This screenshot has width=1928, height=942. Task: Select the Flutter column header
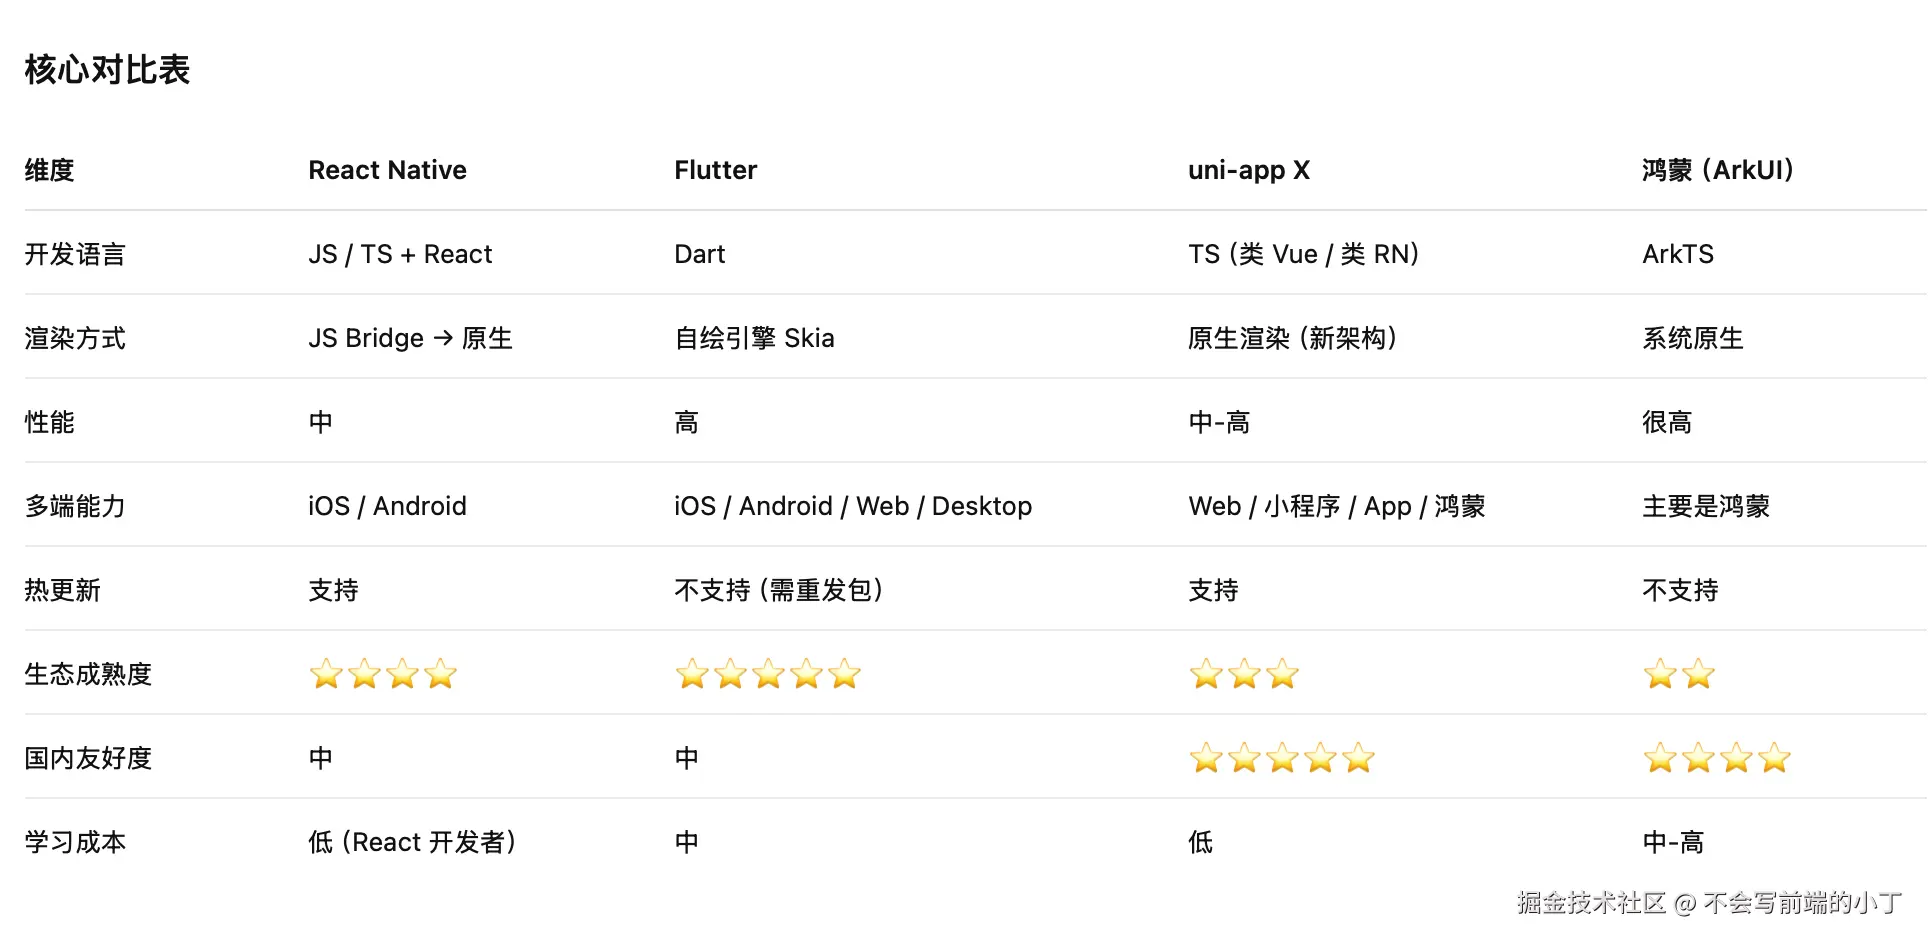tap(715, 170)
